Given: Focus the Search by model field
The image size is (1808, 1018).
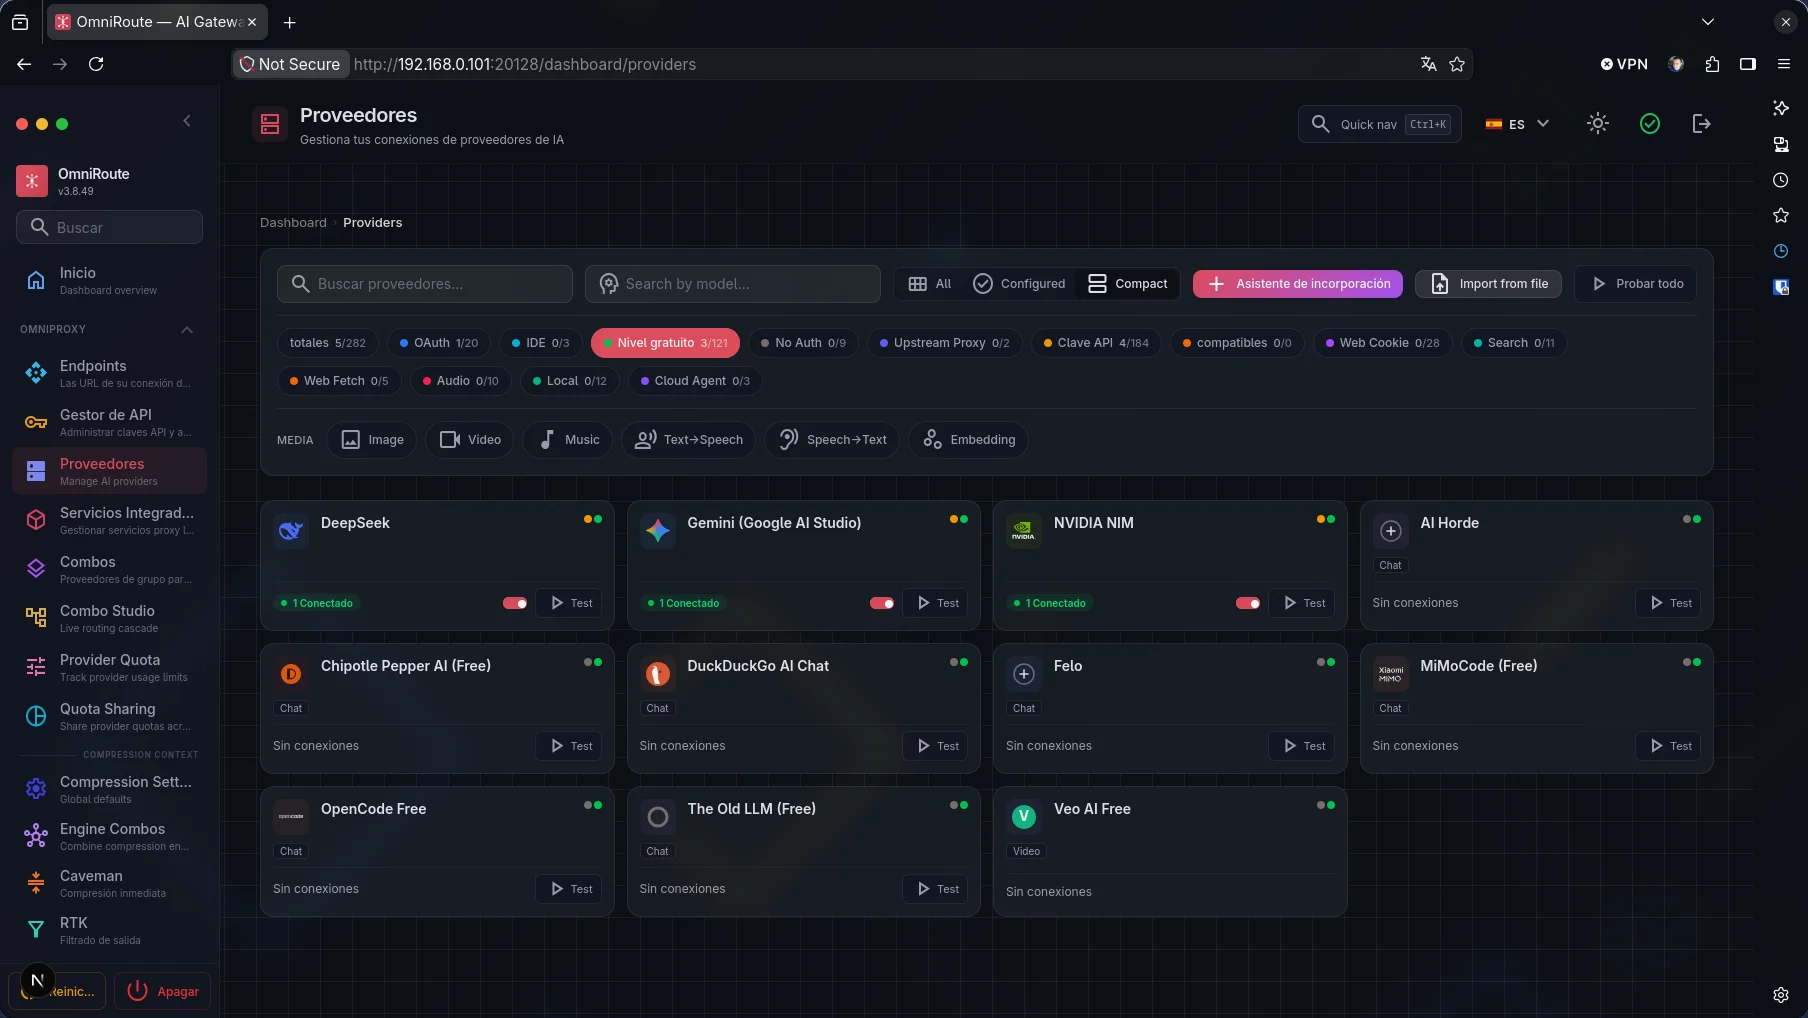Looking at the screenshot, I should [733, 284].
